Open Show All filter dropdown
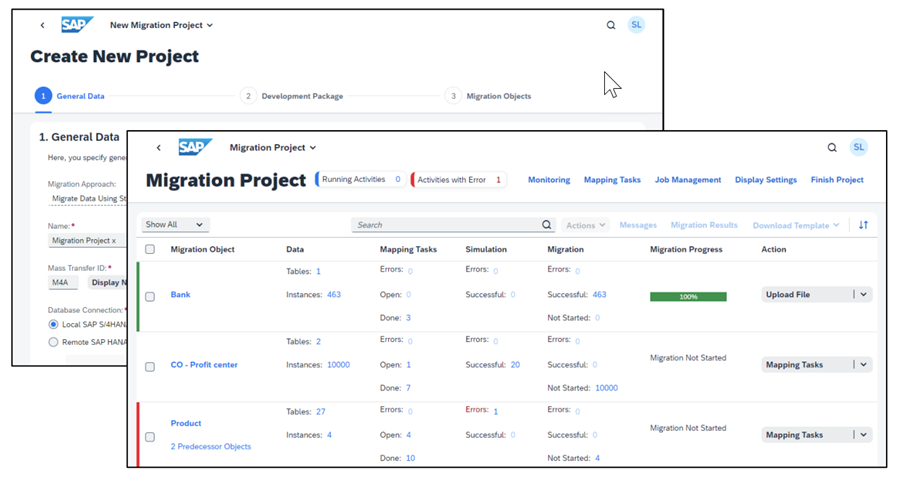Image resolution: width=907 pixels, height=477 pixels. pos(175,224)
